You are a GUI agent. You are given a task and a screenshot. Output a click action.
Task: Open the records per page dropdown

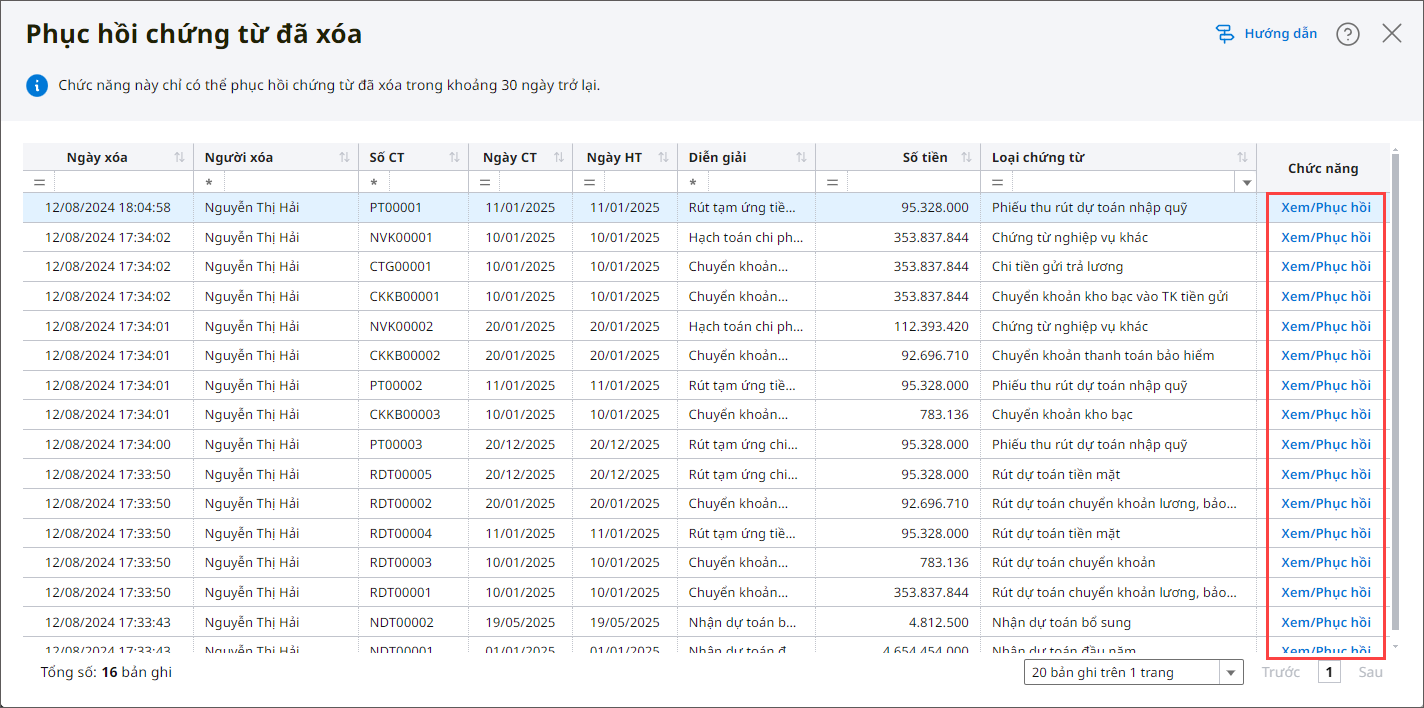click(1133, 672)
